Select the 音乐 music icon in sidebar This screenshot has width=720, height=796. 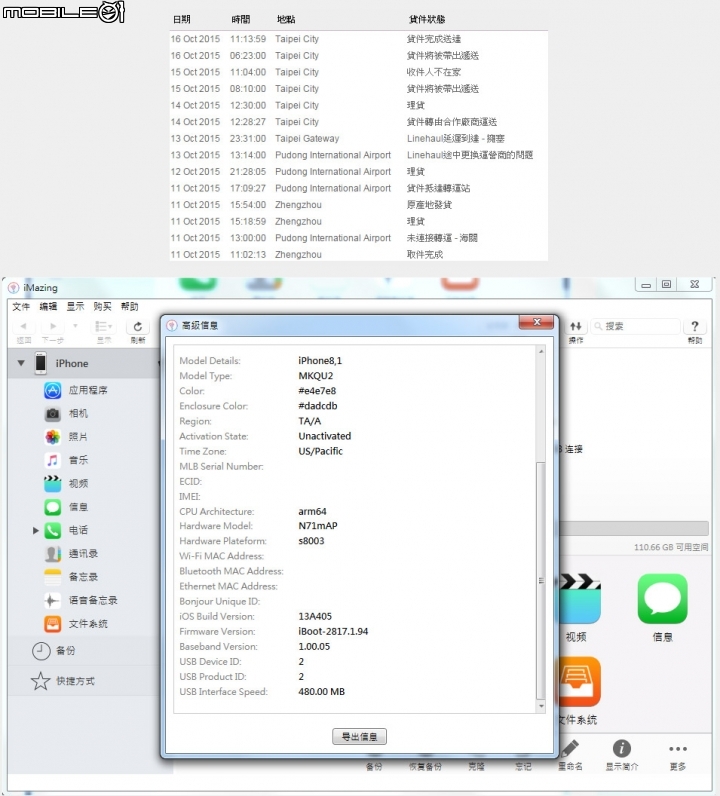pos(52,460)
